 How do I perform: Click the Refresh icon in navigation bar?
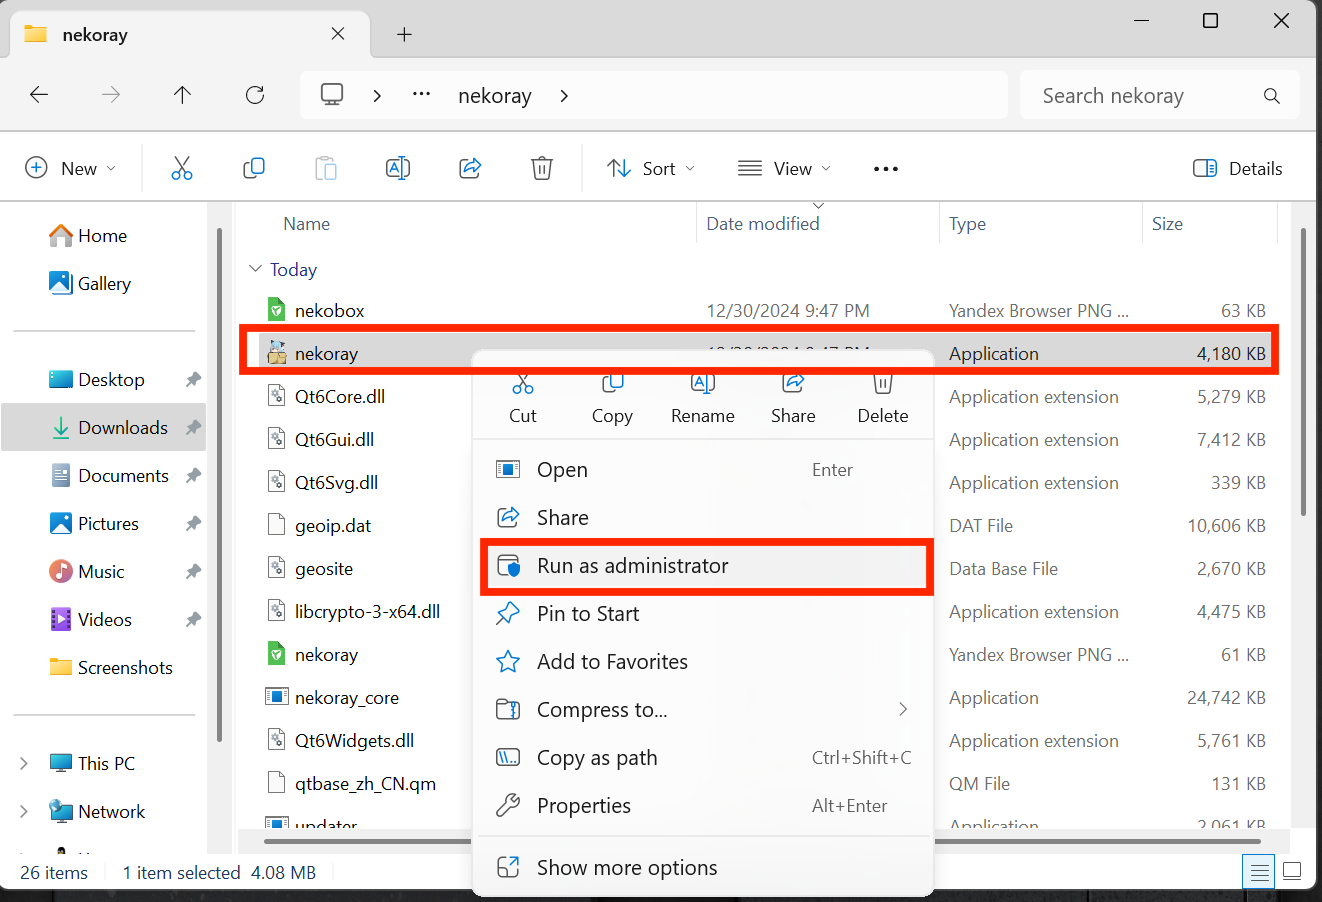click(x=255, y=95)
